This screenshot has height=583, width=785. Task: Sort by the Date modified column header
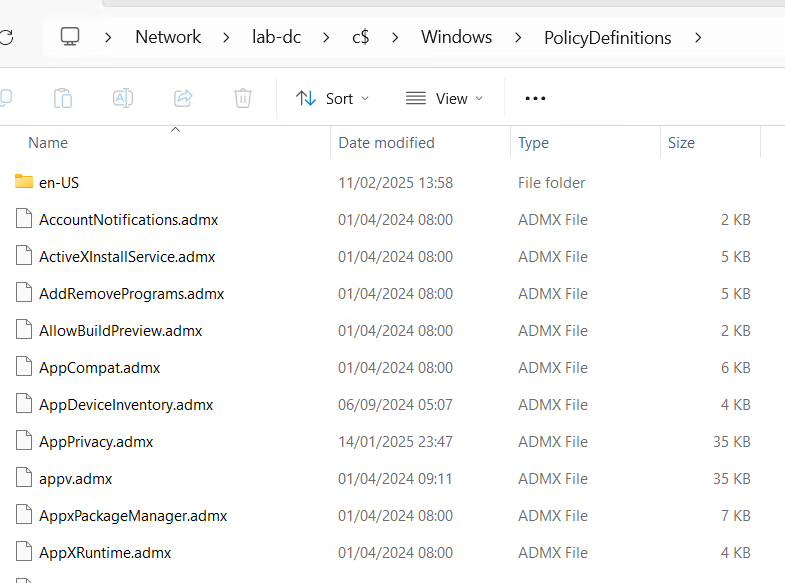(386, 143)
